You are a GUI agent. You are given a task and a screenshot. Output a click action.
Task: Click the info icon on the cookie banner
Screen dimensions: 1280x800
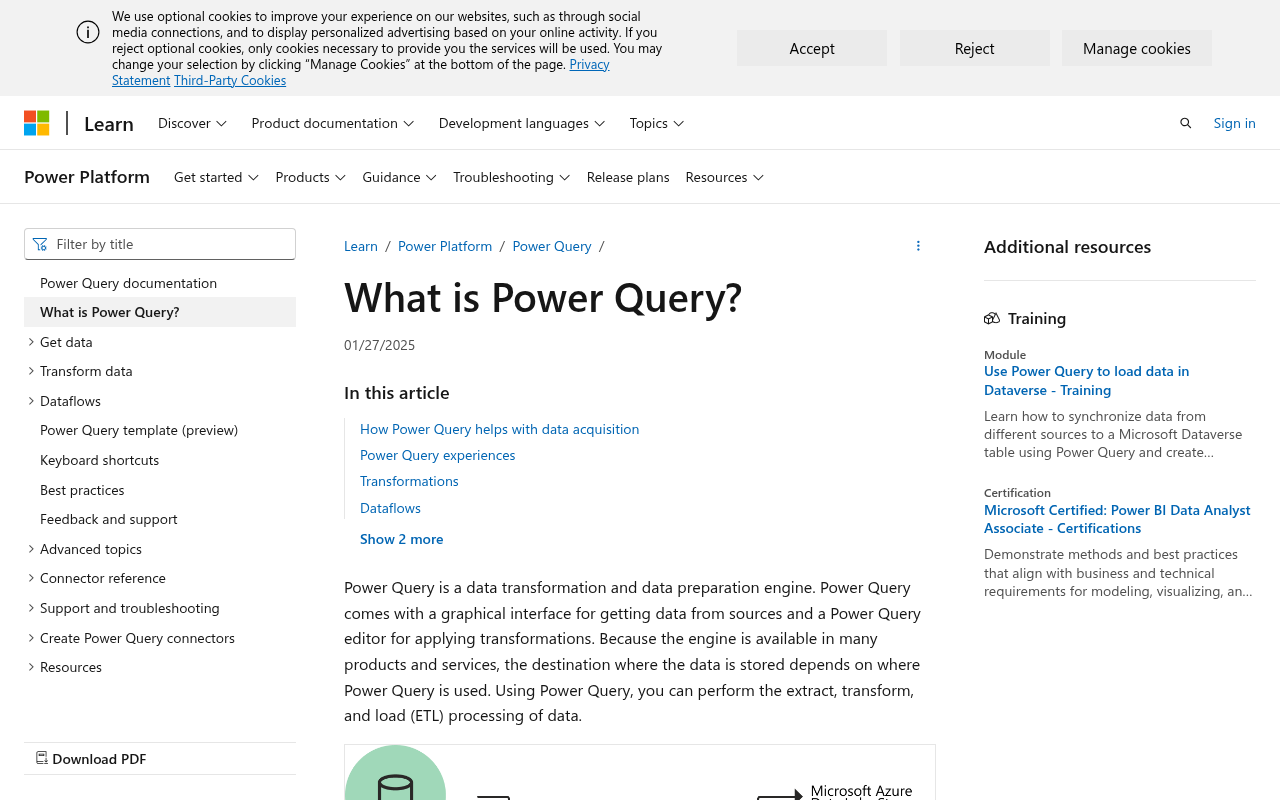(x=86, y=31)
